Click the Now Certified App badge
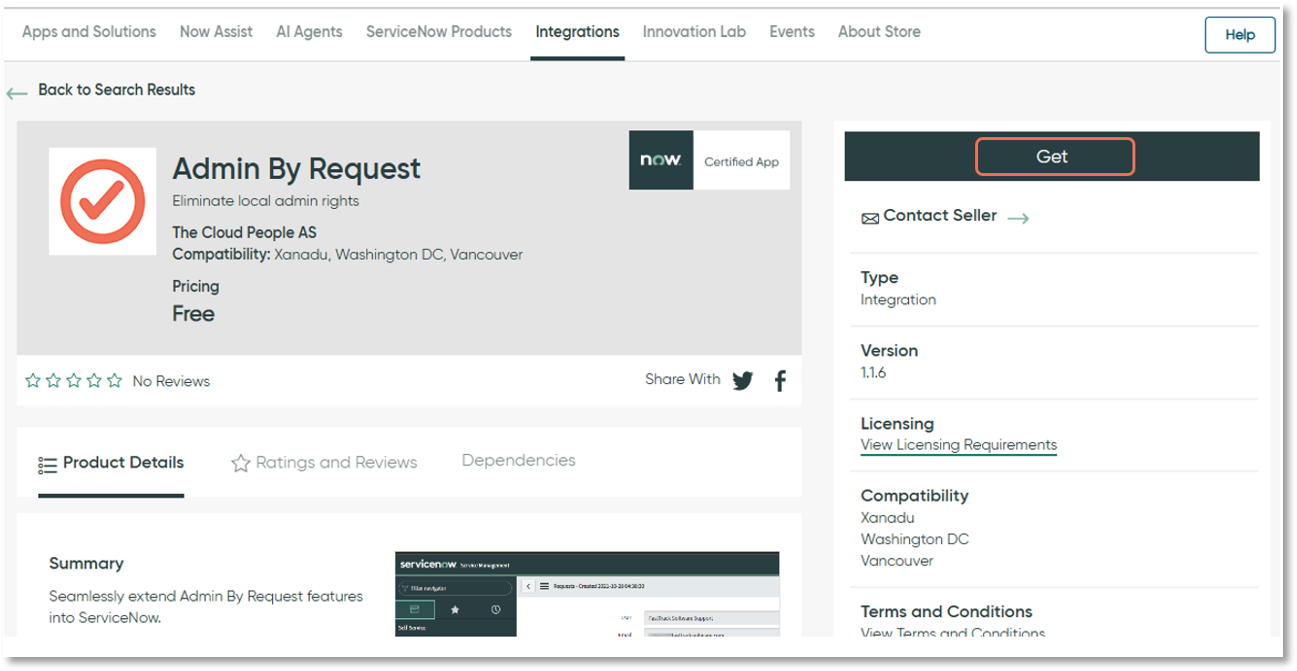The image size is (1297, 671). [709, 160]
